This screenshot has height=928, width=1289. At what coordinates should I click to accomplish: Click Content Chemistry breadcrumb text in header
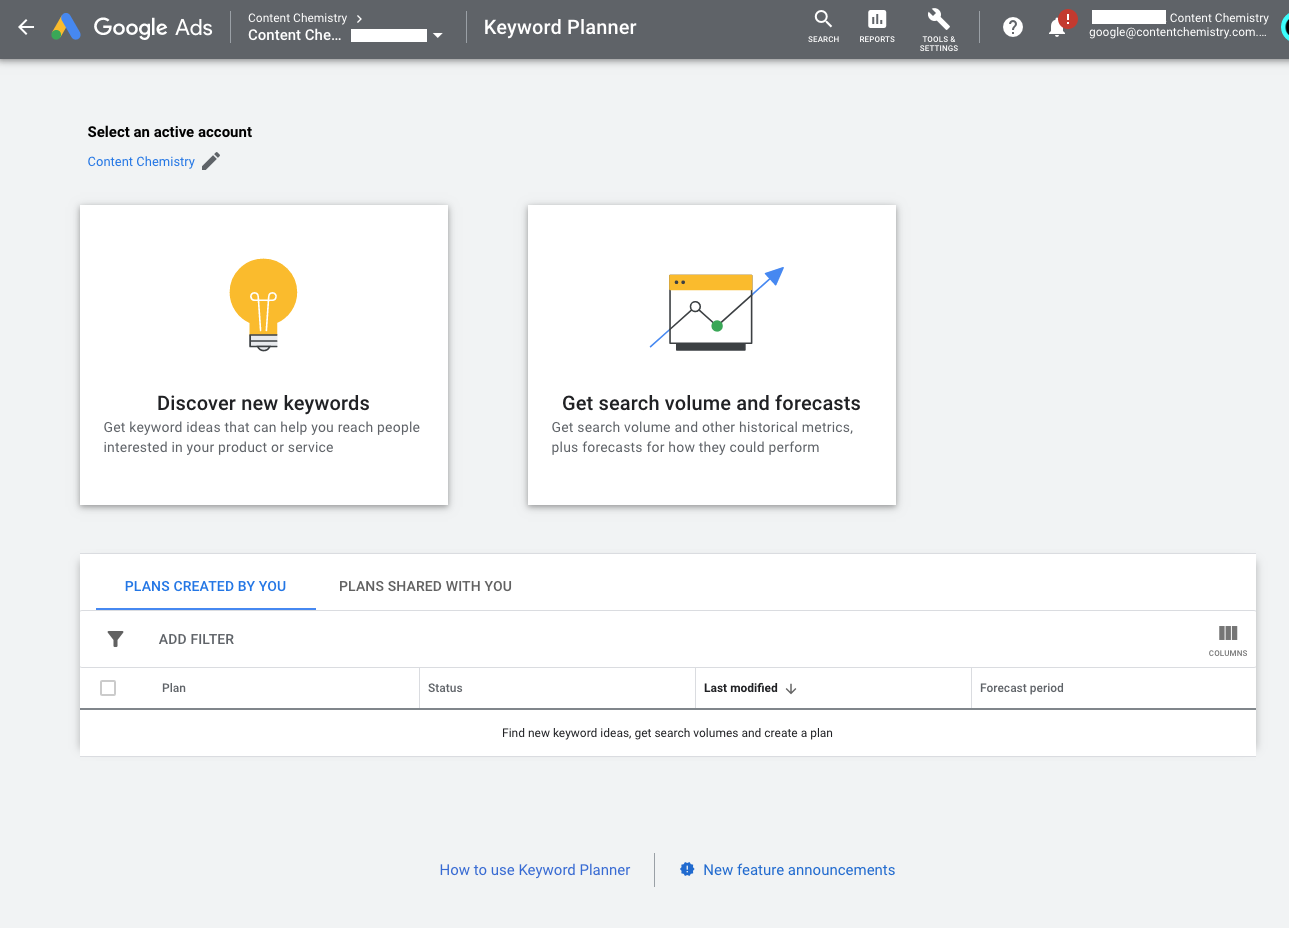tap(297, 18)
